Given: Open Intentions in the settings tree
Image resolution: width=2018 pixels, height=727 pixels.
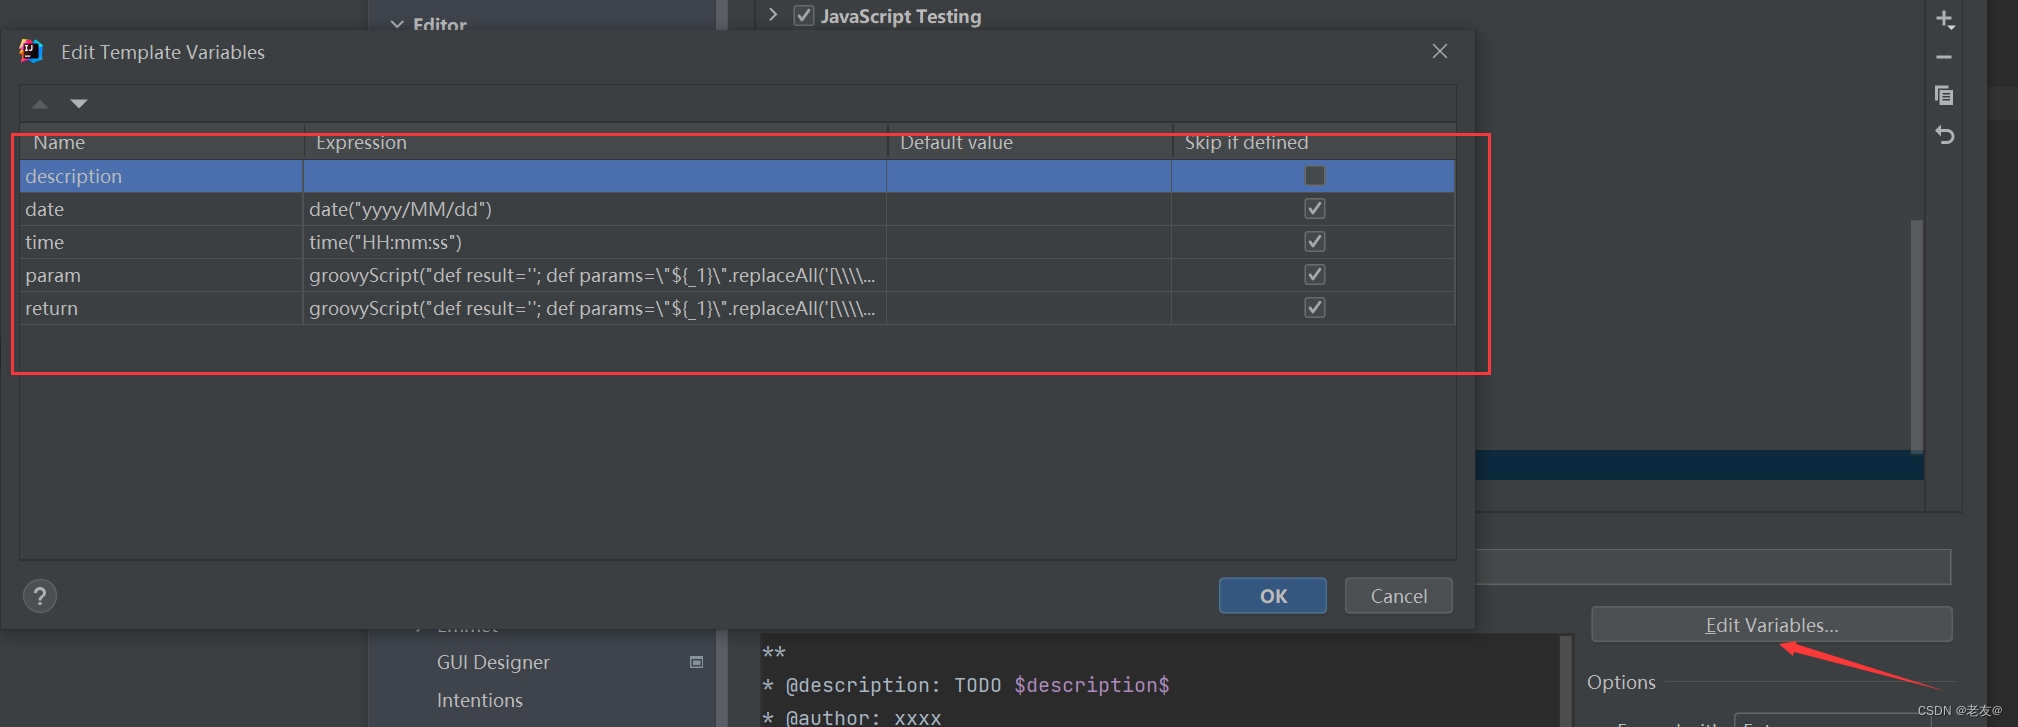Looking at the screenshot, I should (x=480, y=700).
